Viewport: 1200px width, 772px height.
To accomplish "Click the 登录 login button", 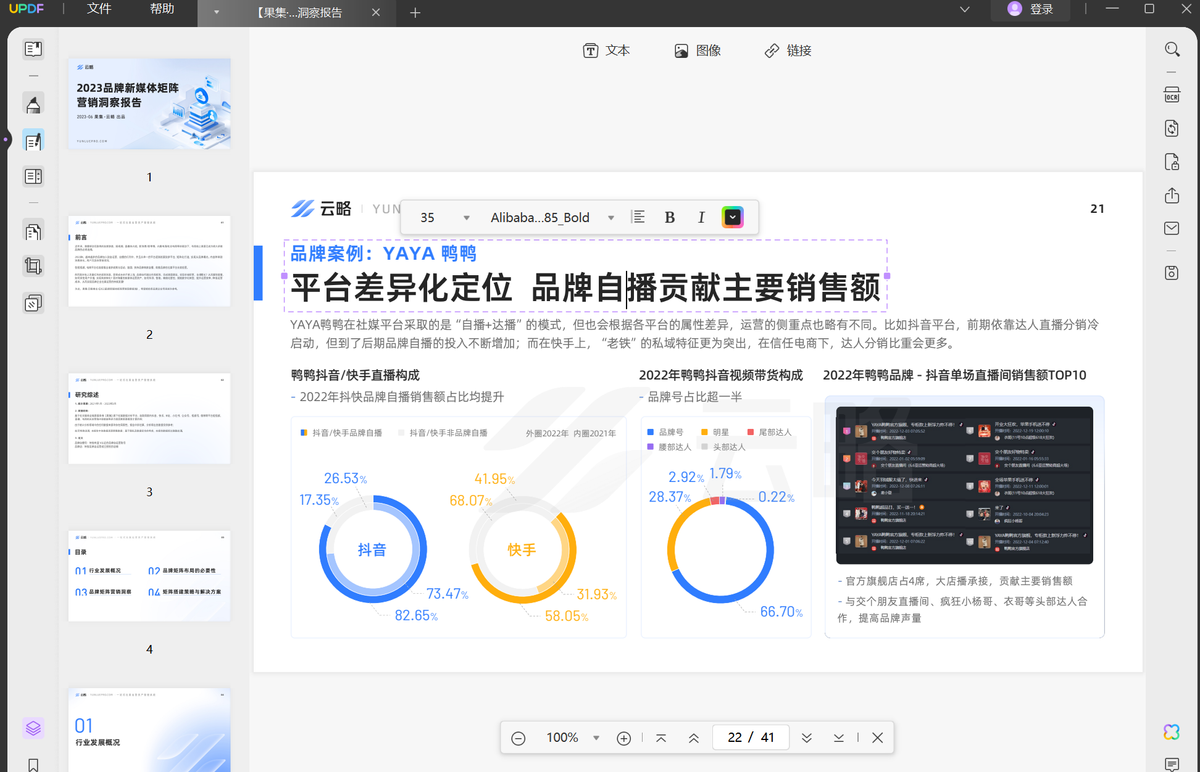I will tap(1030, 9).
